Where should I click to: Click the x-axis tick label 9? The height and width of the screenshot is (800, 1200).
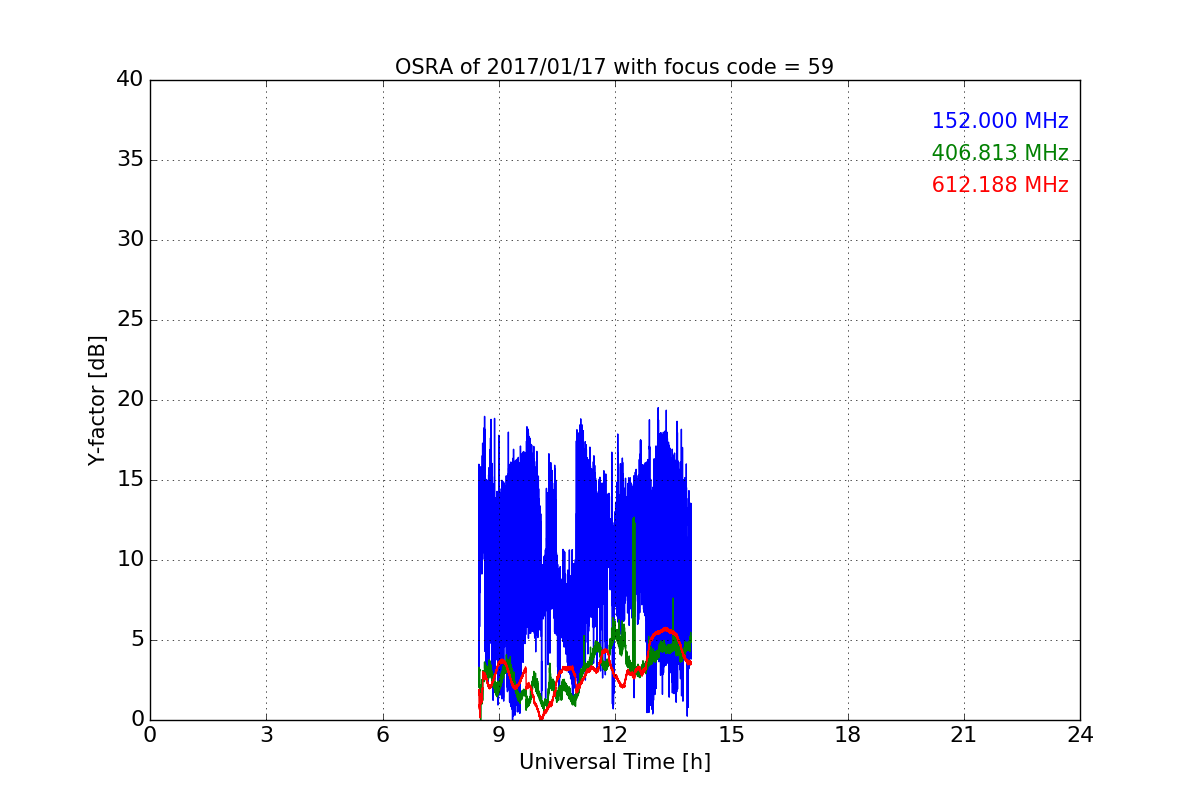pos(498,735)
